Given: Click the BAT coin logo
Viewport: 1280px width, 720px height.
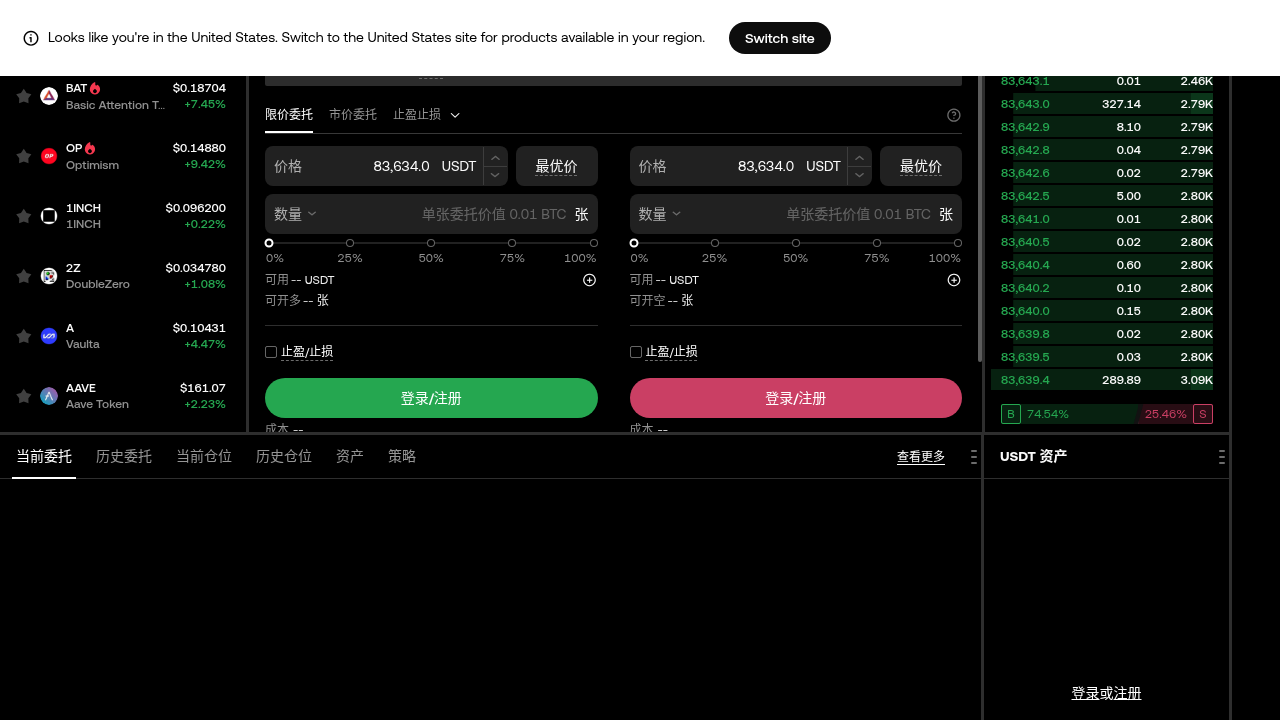Looking at the screenshot, I should tap(49, 96).
